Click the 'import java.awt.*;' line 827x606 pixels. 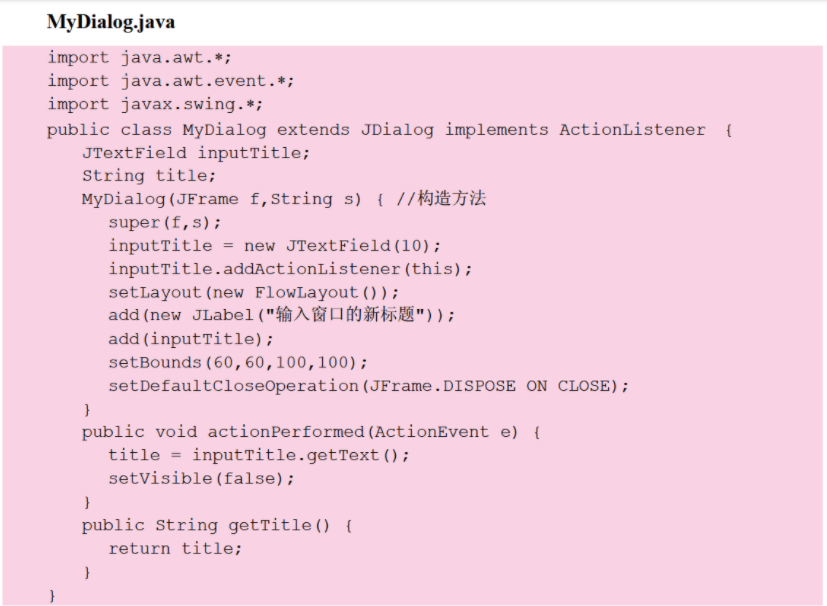point(139,58)
